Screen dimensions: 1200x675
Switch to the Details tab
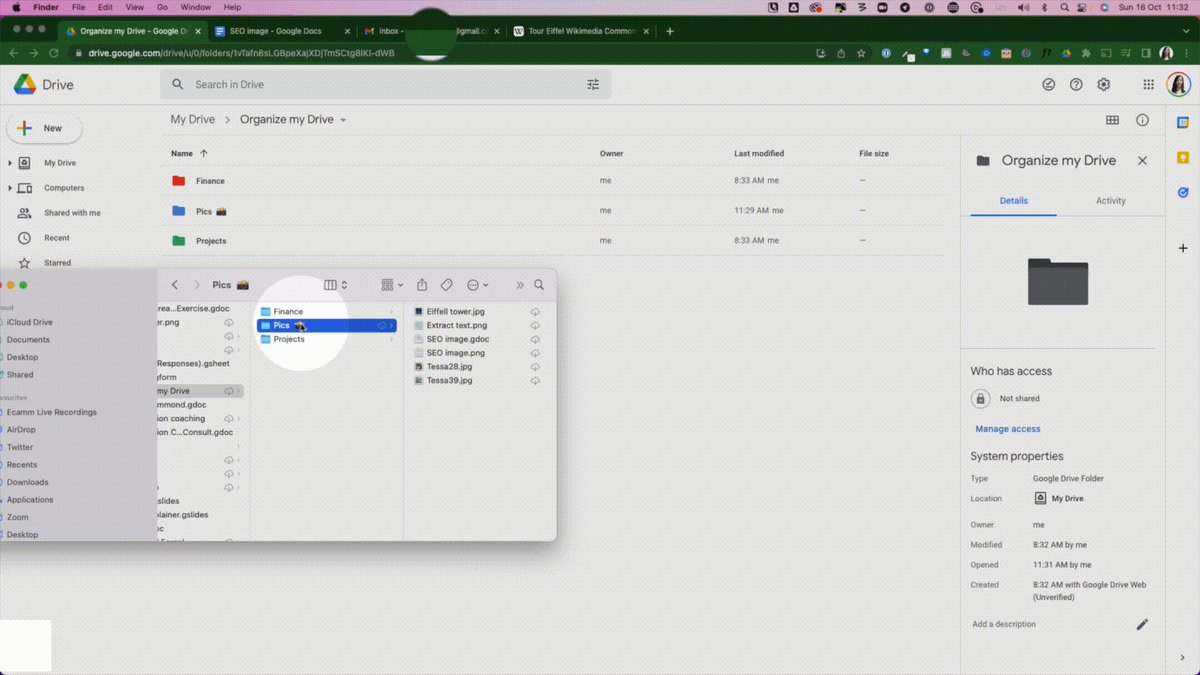pos(1013,200)
